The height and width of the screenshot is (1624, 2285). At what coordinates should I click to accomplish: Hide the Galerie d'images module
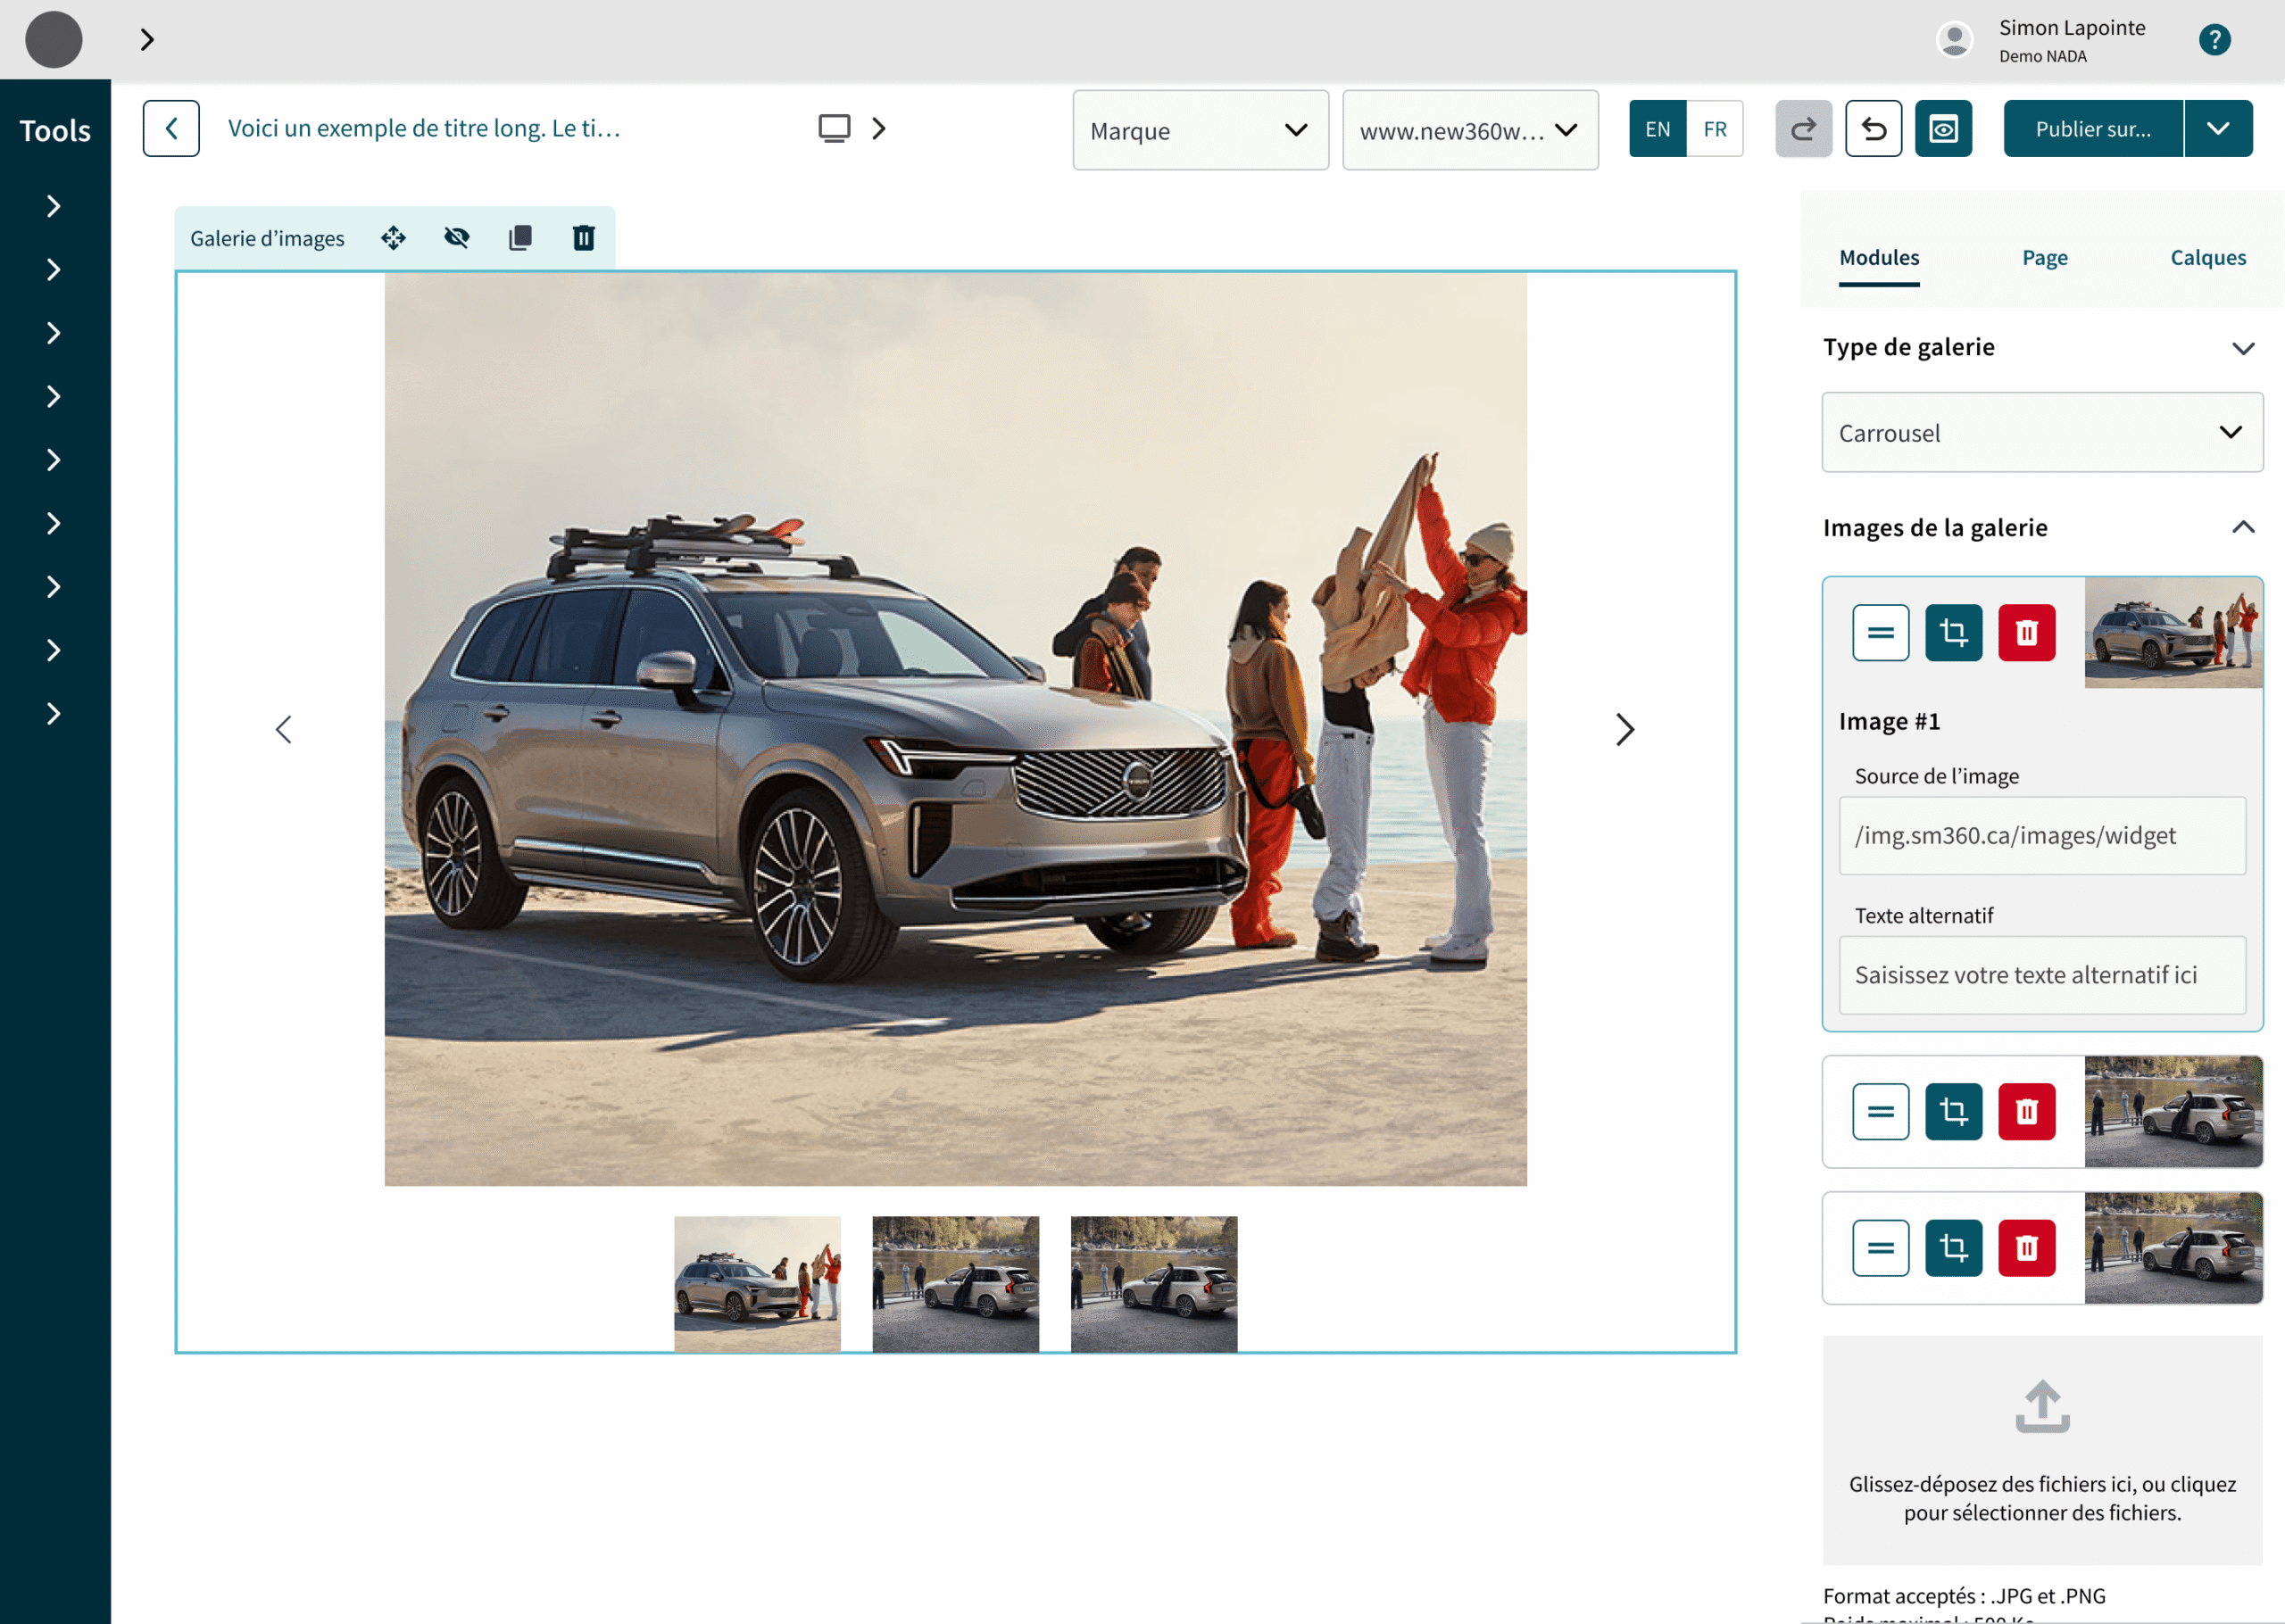pyautogui.click(x=456, y=238)
